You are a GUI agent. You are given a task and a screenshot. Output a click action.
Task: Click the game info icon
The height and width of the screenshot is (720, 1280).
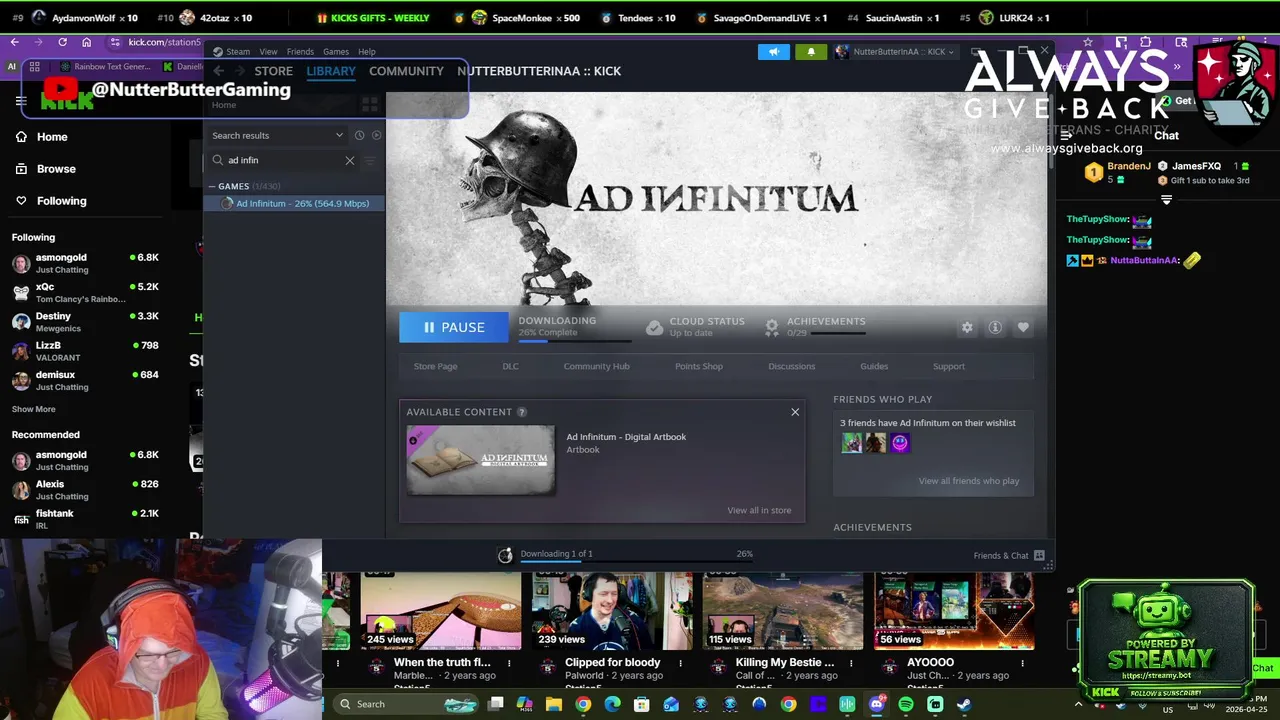pos(995,327)
